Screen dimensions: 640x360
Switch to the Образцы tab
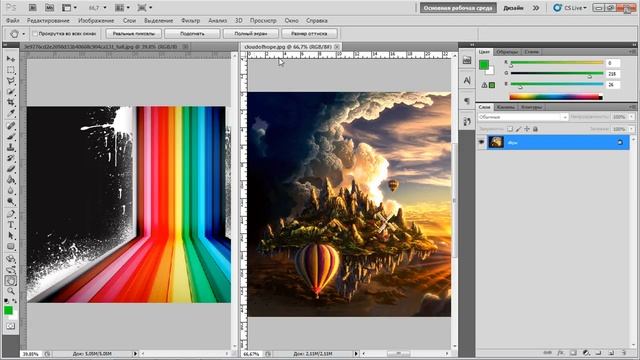507,52
